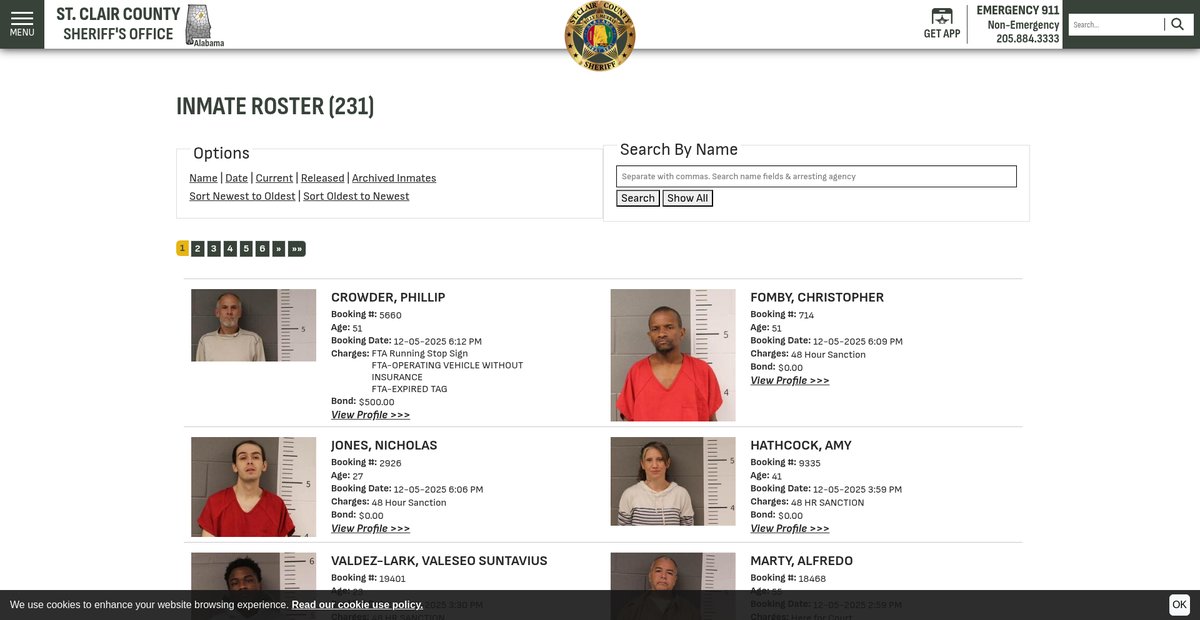Click the name CROWDER, PHILLIP

point(388,297)
